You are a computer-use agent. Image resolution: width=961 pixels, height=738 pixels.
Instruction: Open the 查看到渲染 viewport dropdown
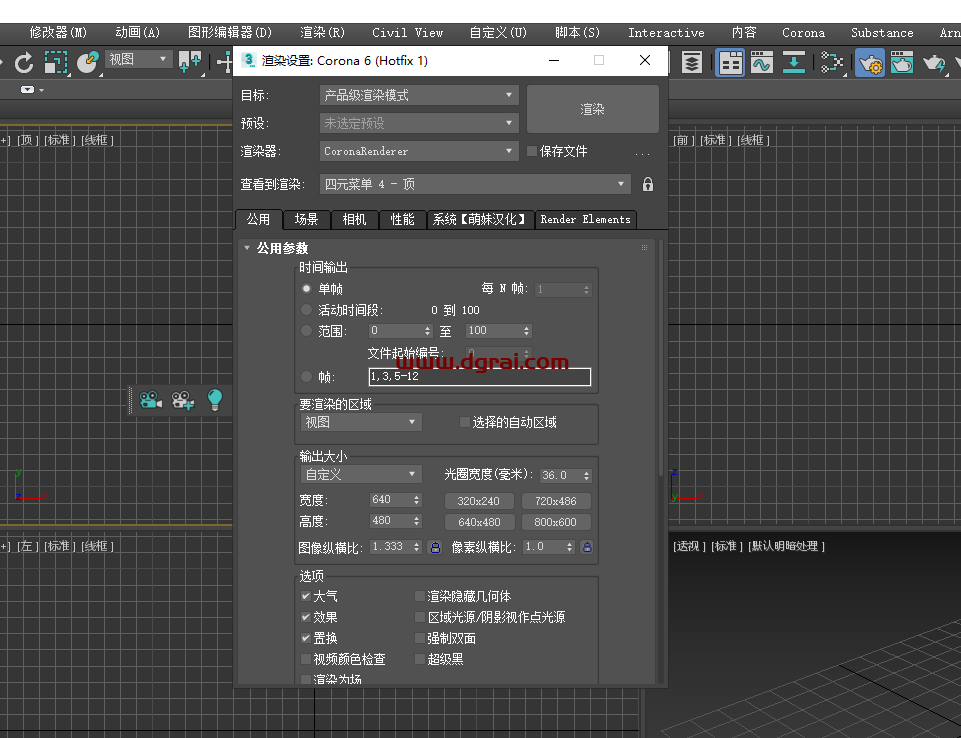click(x=475, y=184)
